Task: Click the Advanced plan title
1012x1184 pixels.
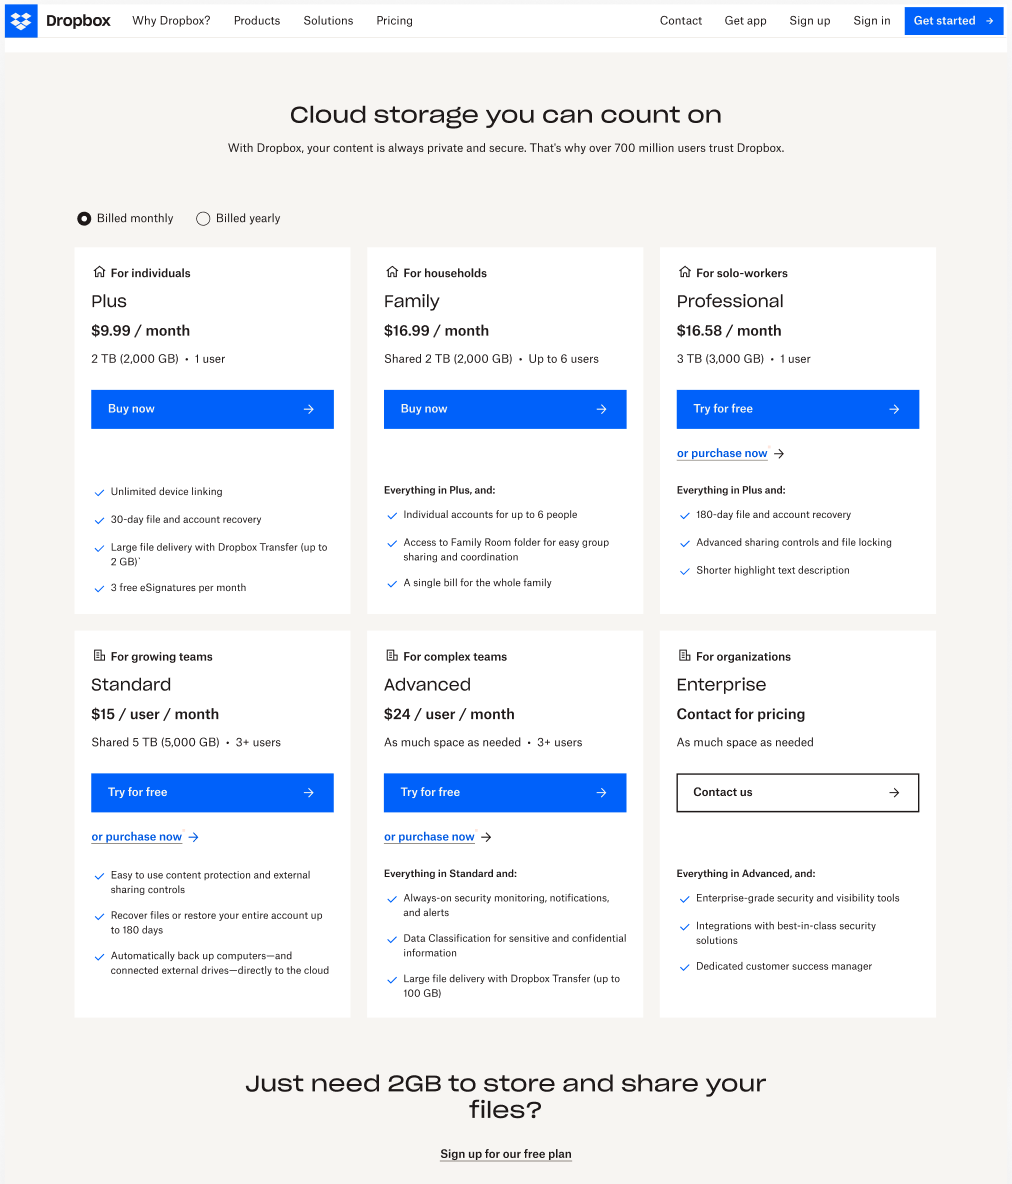Action: 427,685
